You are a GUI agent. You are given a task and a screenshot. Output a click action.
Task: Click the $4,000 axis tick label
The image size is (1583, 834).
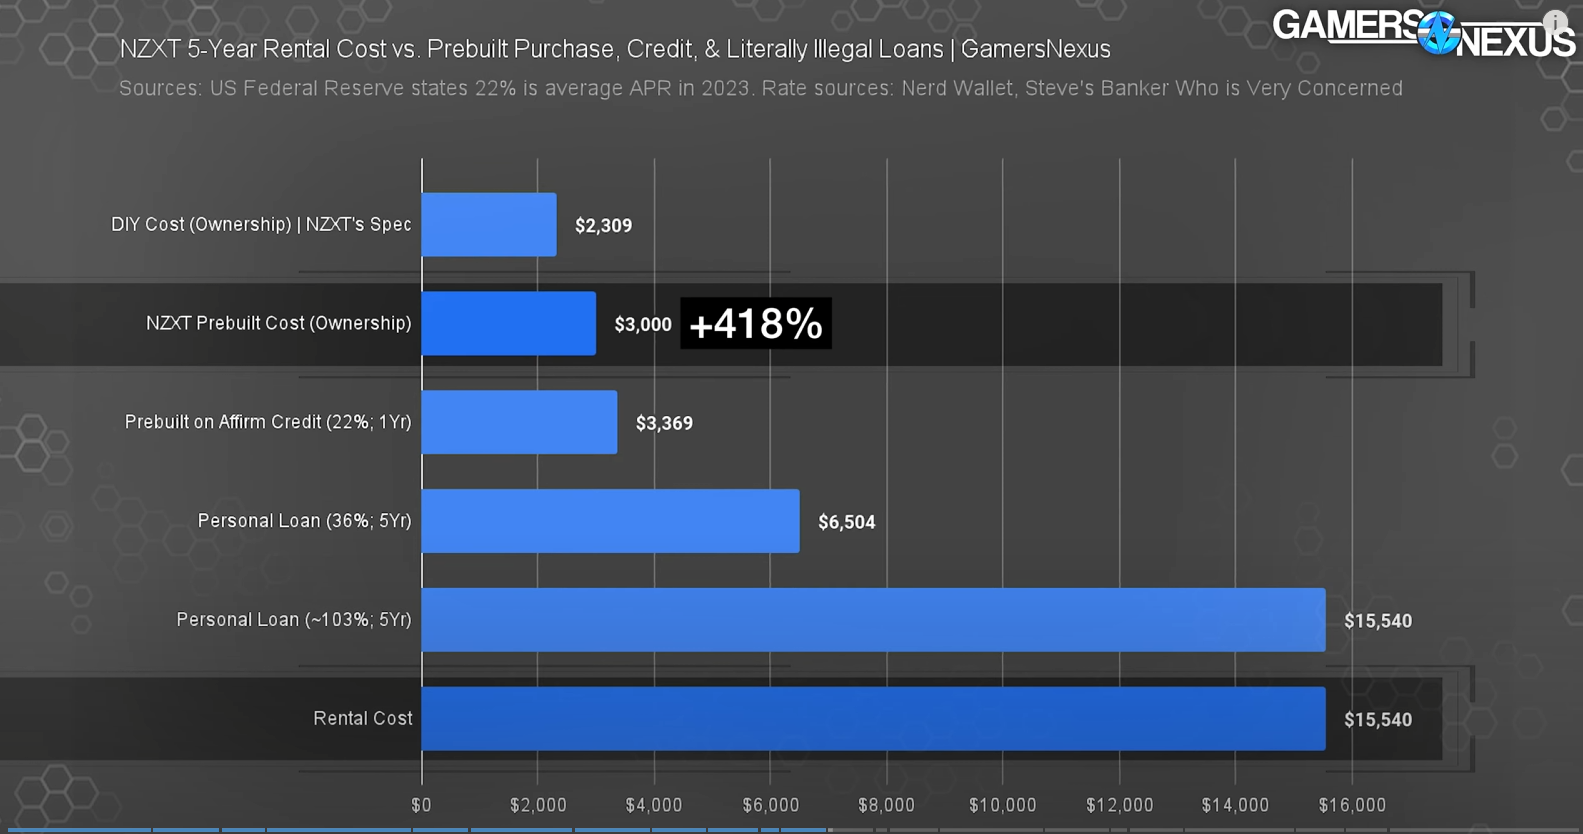654,805
